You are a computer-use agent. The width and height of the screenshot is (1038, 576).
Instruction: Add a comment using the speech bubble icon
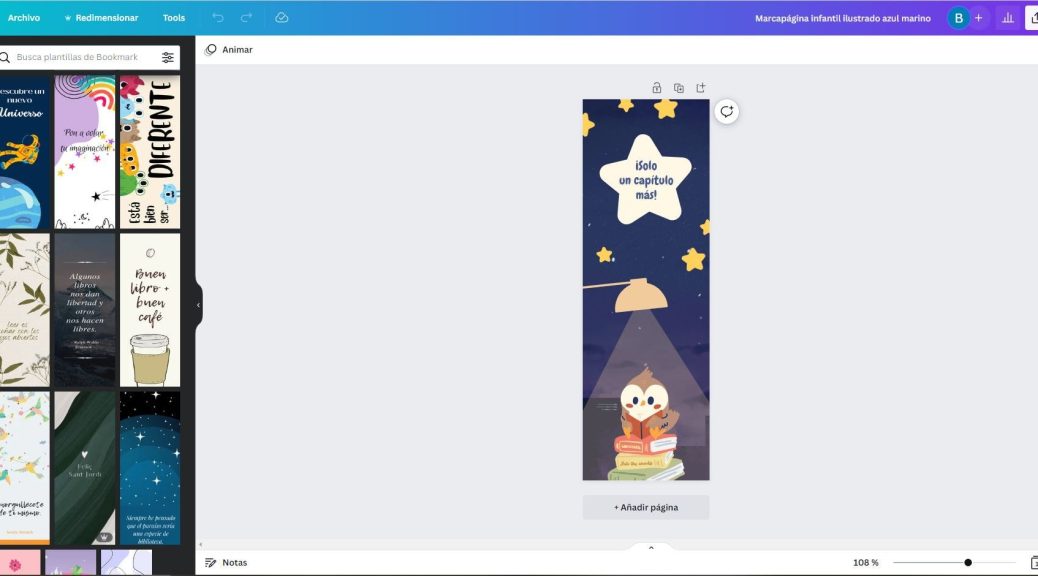pos(727,112)
